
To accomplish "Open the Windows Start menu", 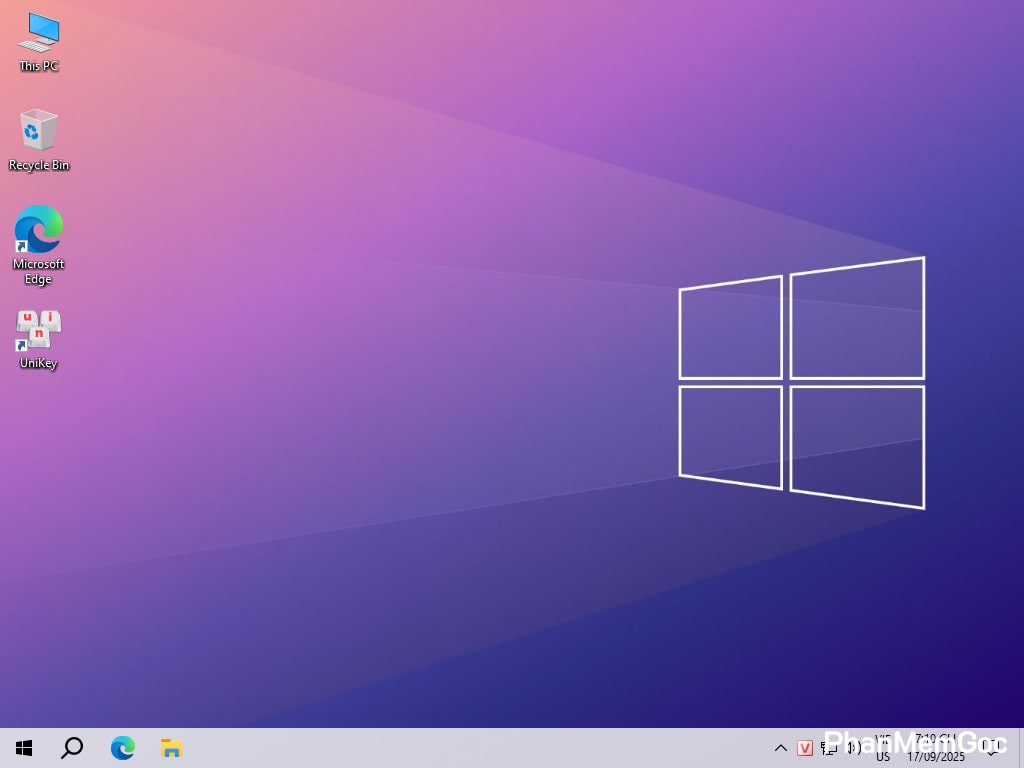I will tap(24, 748).
